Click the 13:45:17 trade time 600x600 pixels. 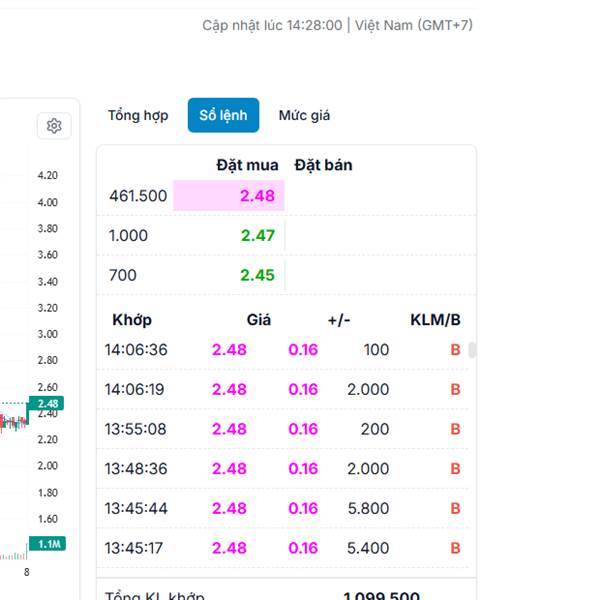136,548
